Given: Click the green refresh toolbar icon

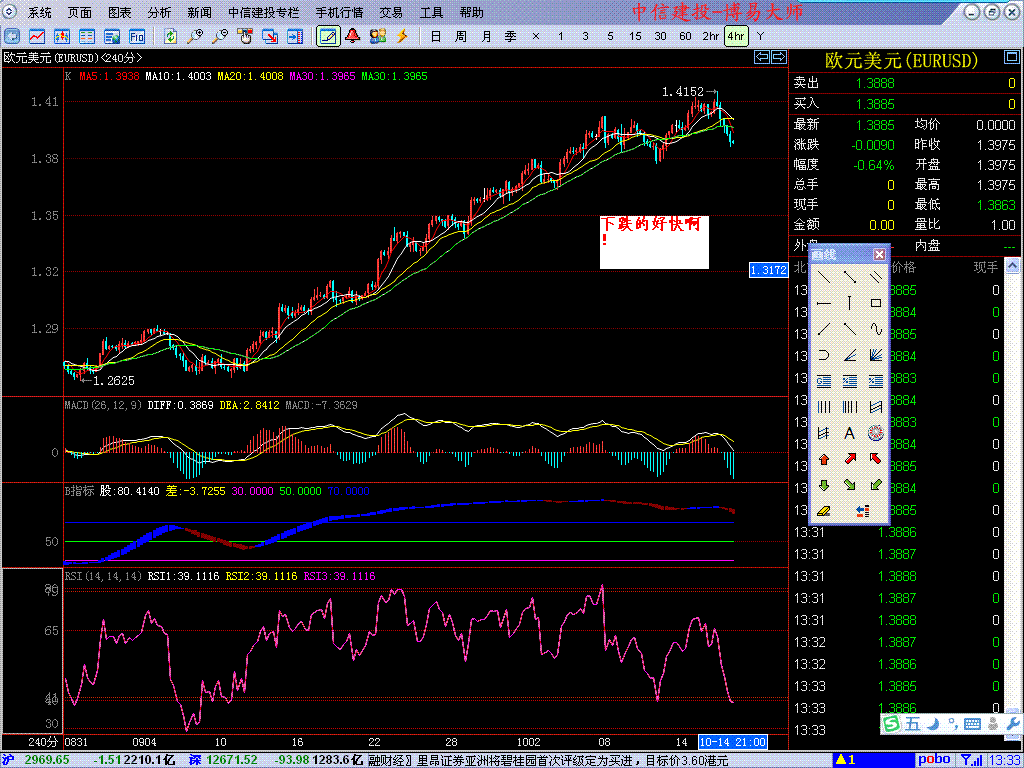Looking at the screenshot, I should pos(170,36).
